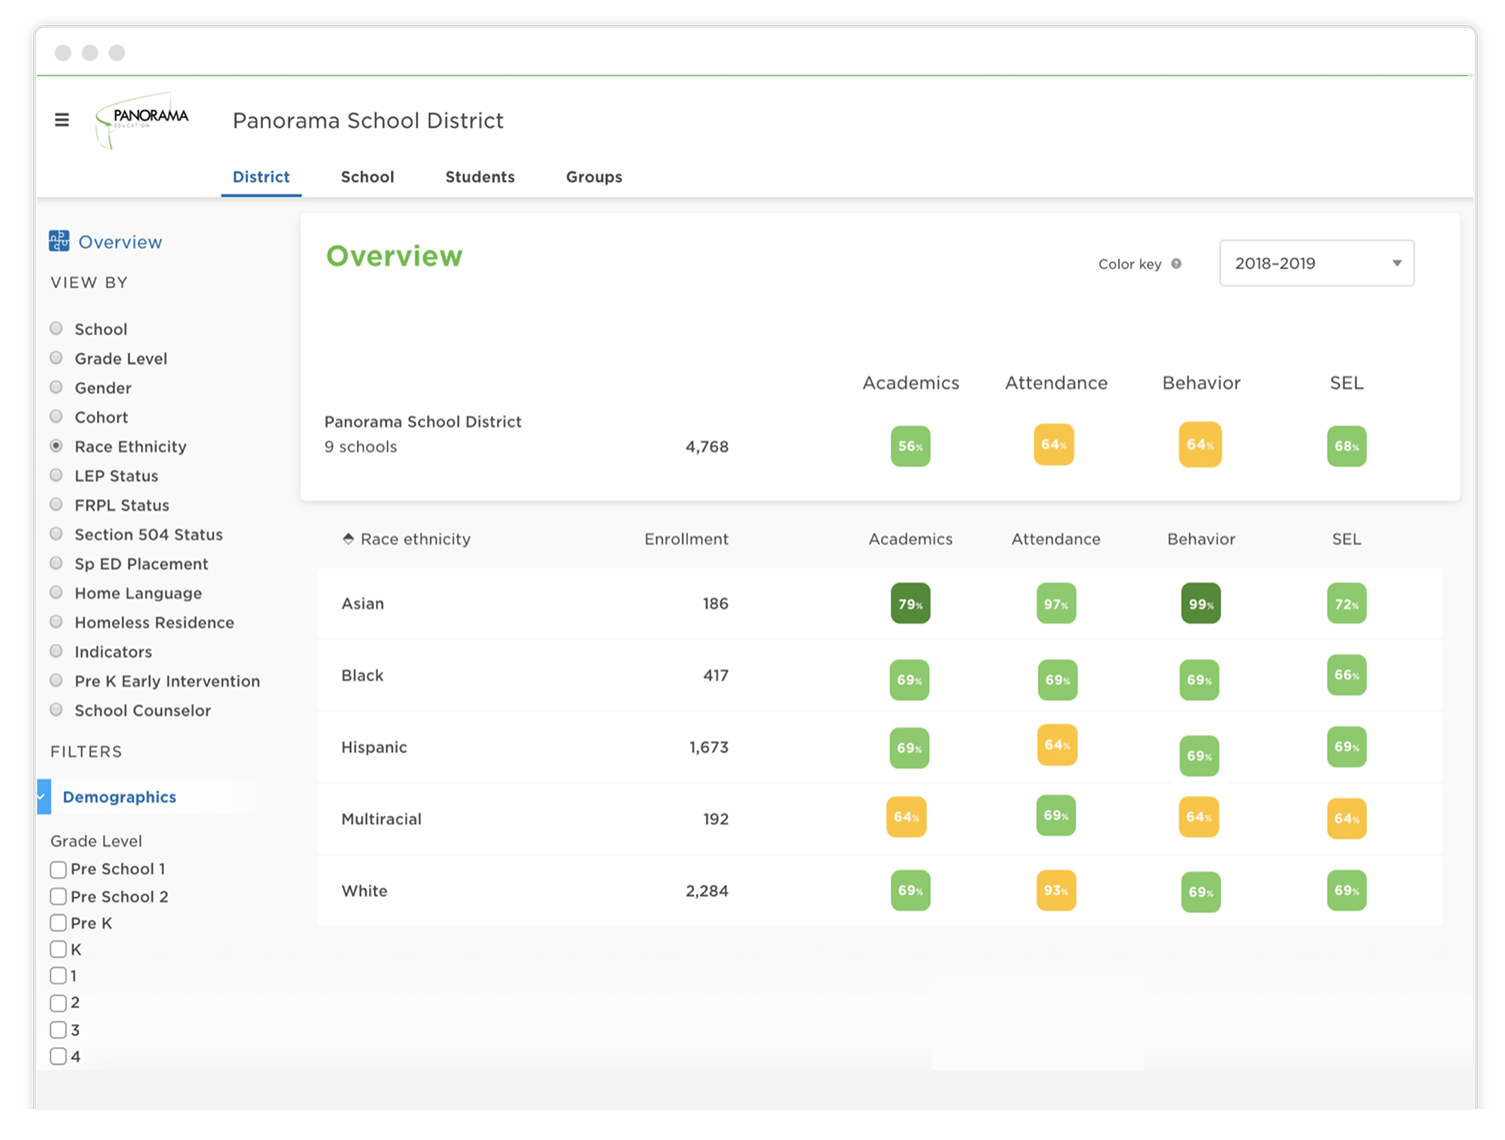Enable the Pre K grade filter
The width and height of the screenshot is (1505, 1140).
point(58,922)
